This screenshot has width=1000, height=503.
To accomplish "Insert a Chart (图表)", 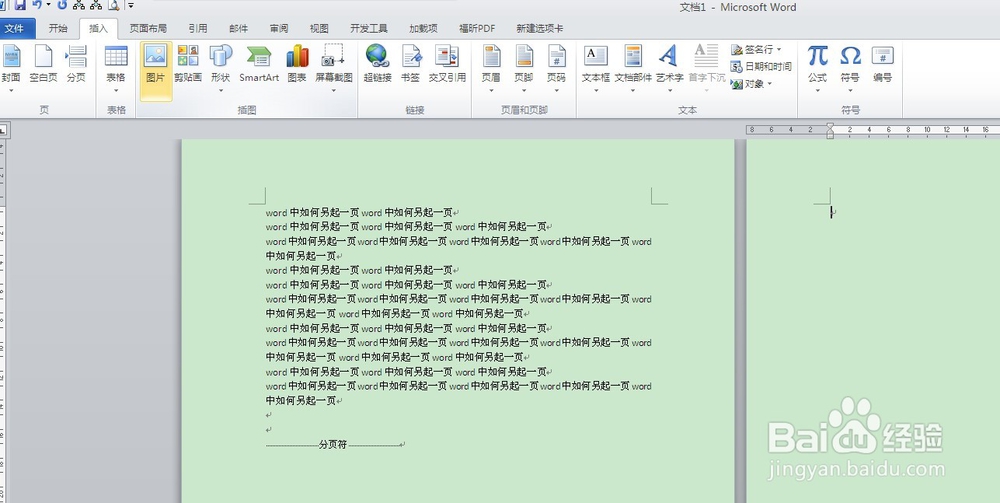I will pos(297,64).
